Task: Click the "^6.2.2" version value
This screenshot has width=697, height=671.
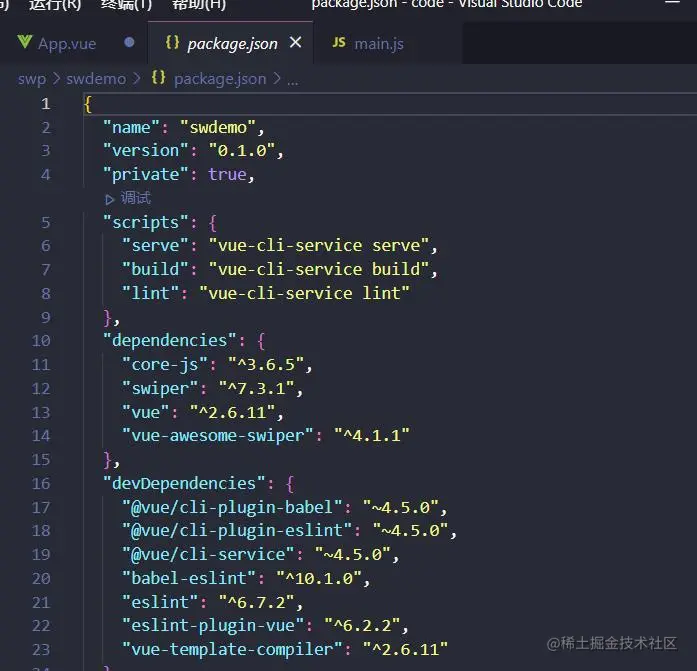Action: [362, 626]
